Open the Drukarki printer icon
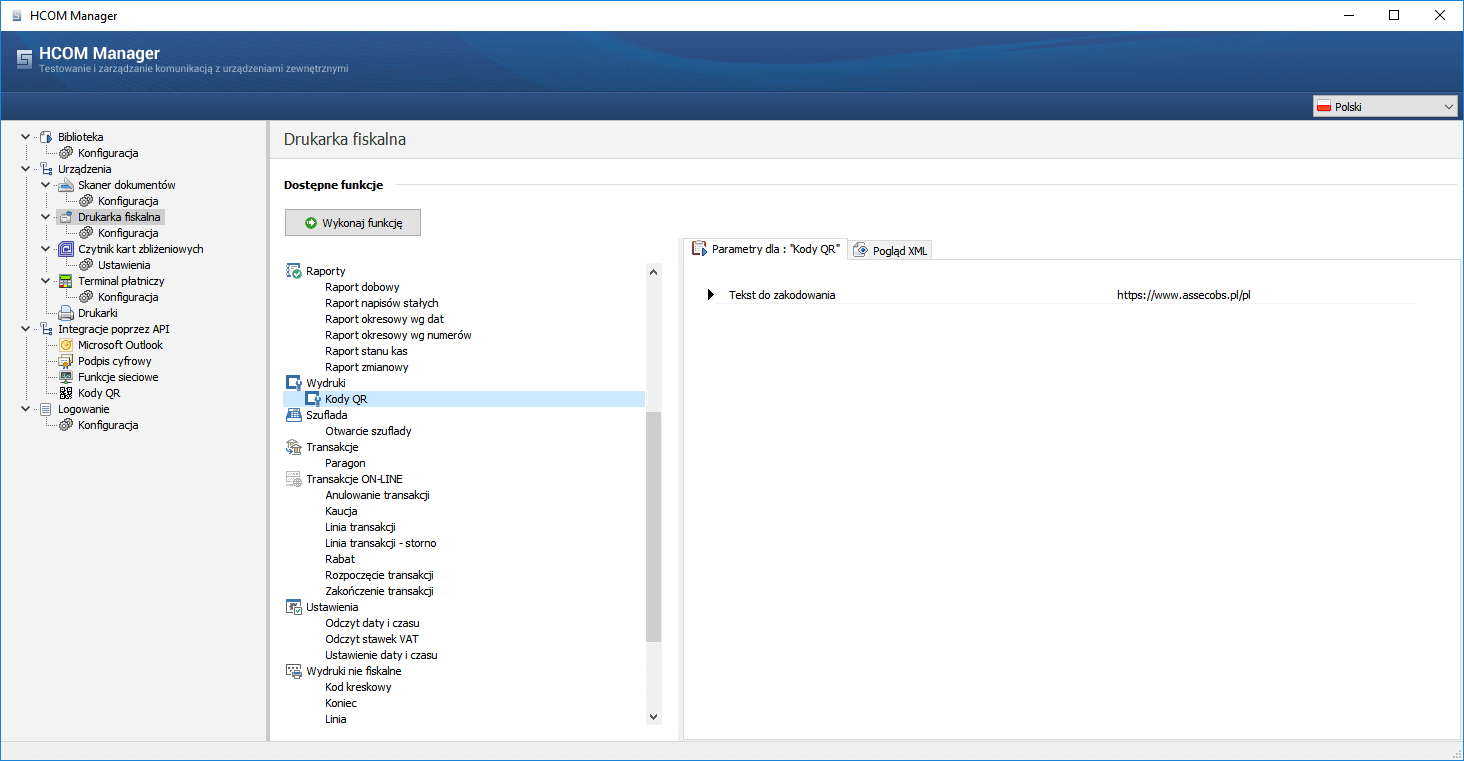The image size is (1464, 761). [66, 313]
